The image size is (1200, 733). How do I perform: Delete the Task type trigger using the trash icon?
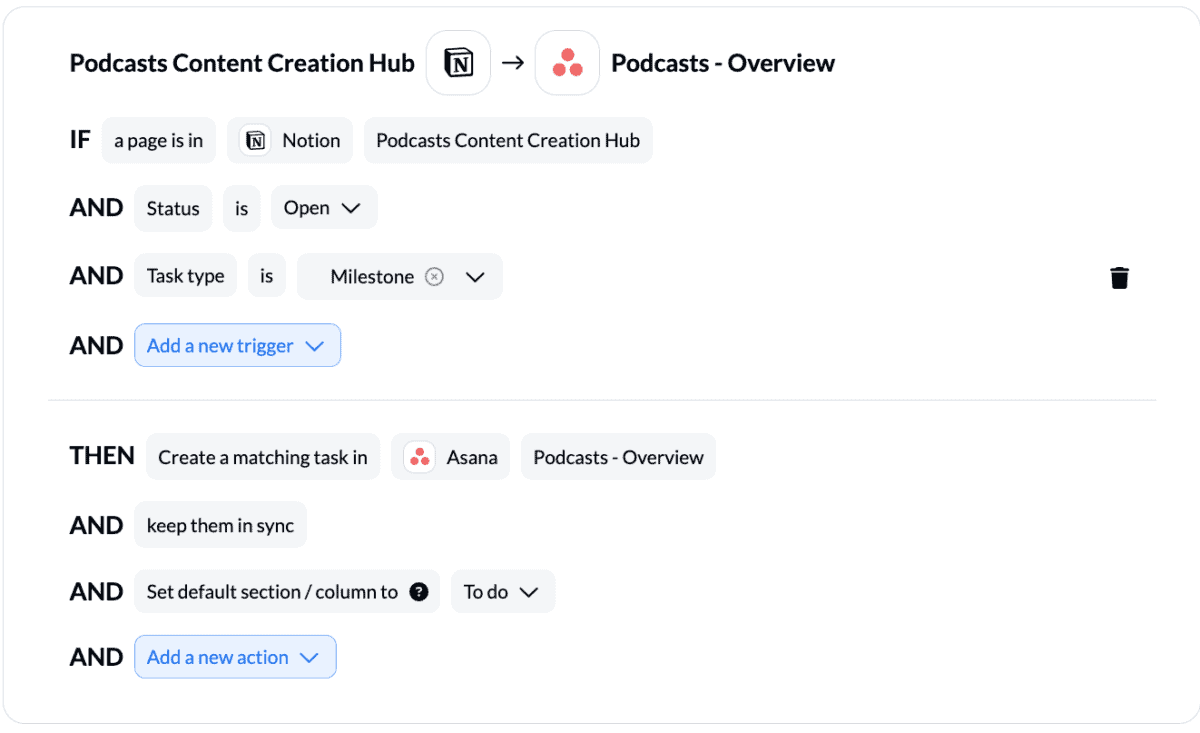click(x=1119, y=277)
